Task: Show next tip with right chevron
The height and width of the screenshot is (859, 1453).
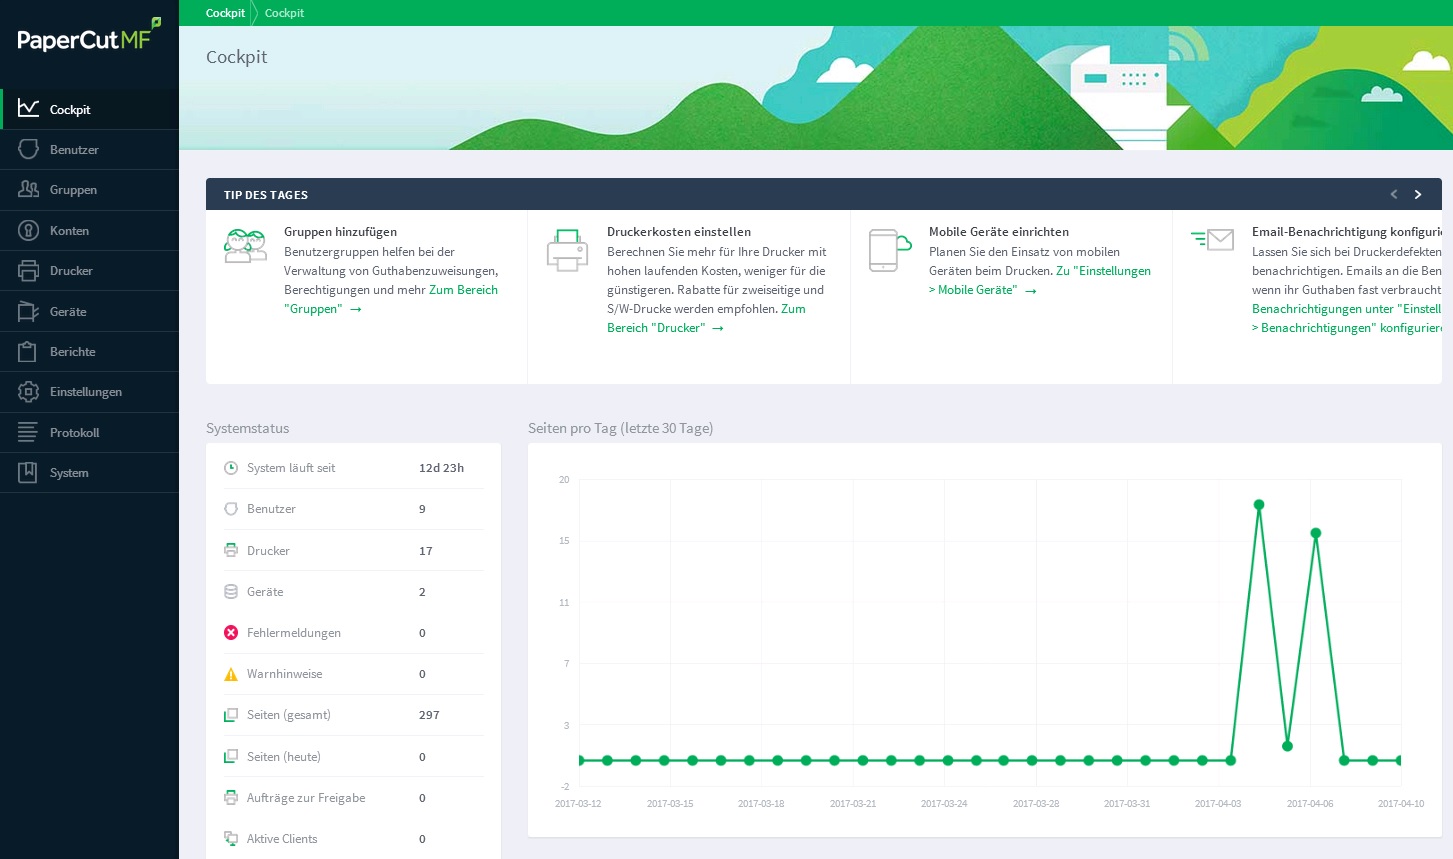Action: tap(1417, 195)
